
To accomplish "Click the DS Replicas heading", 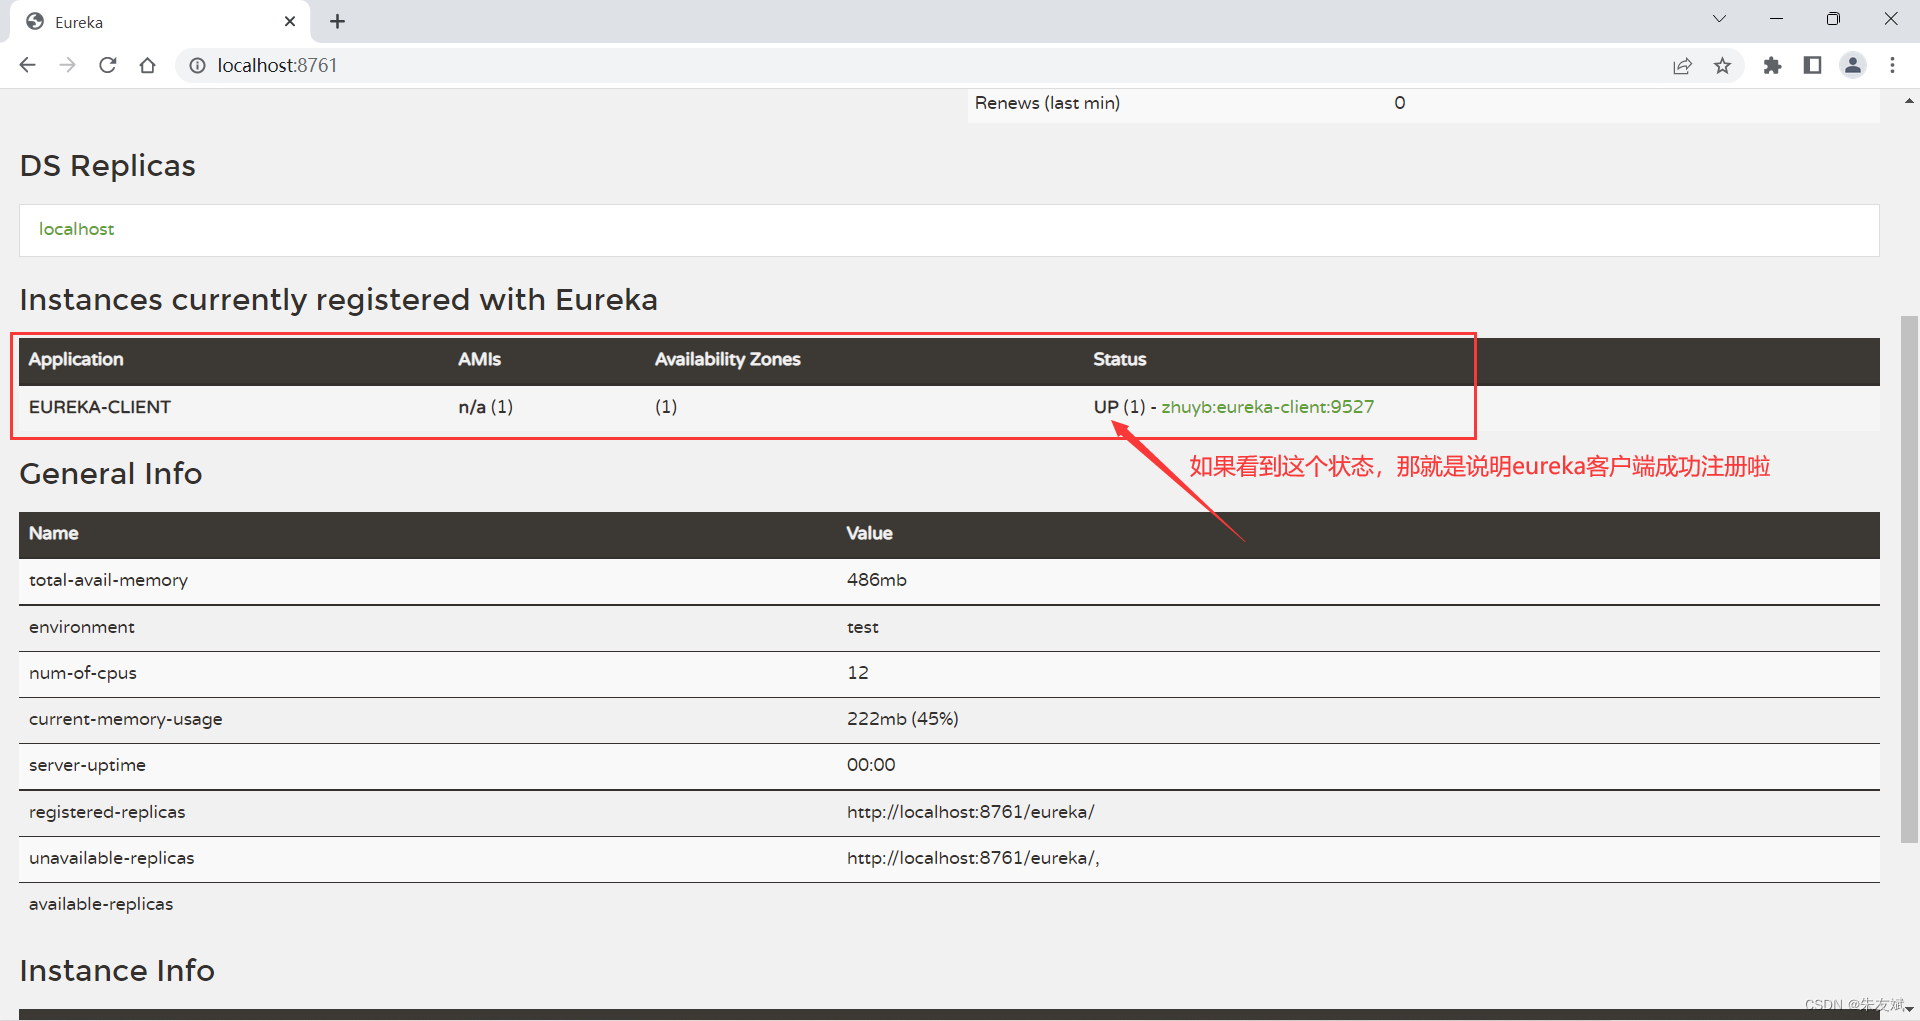I will [107, 166].
